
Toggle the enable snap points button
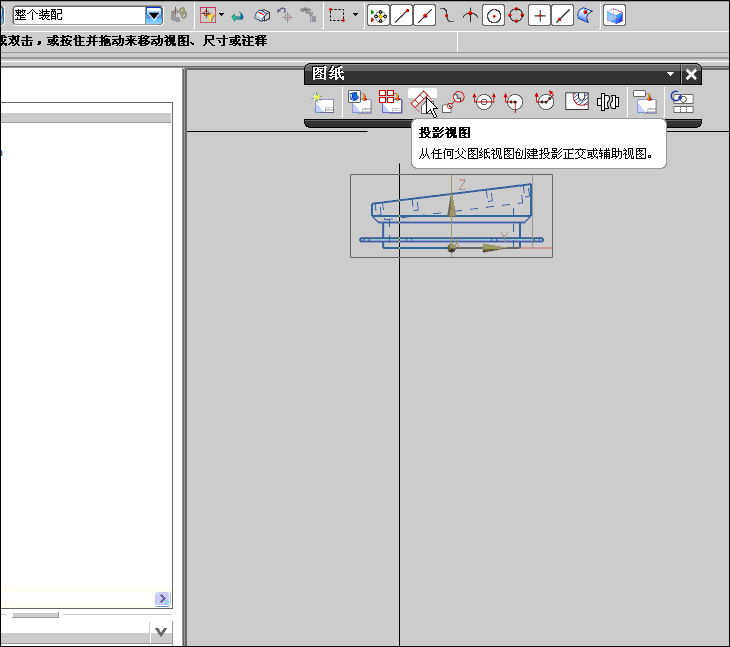(379, 16)
